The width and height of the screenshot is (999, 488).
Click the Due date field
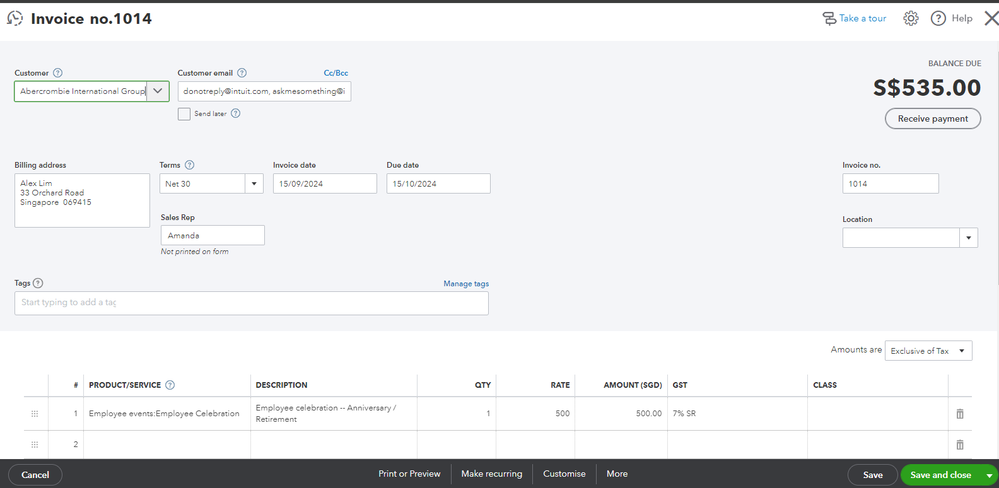click(x=438, y=183)
